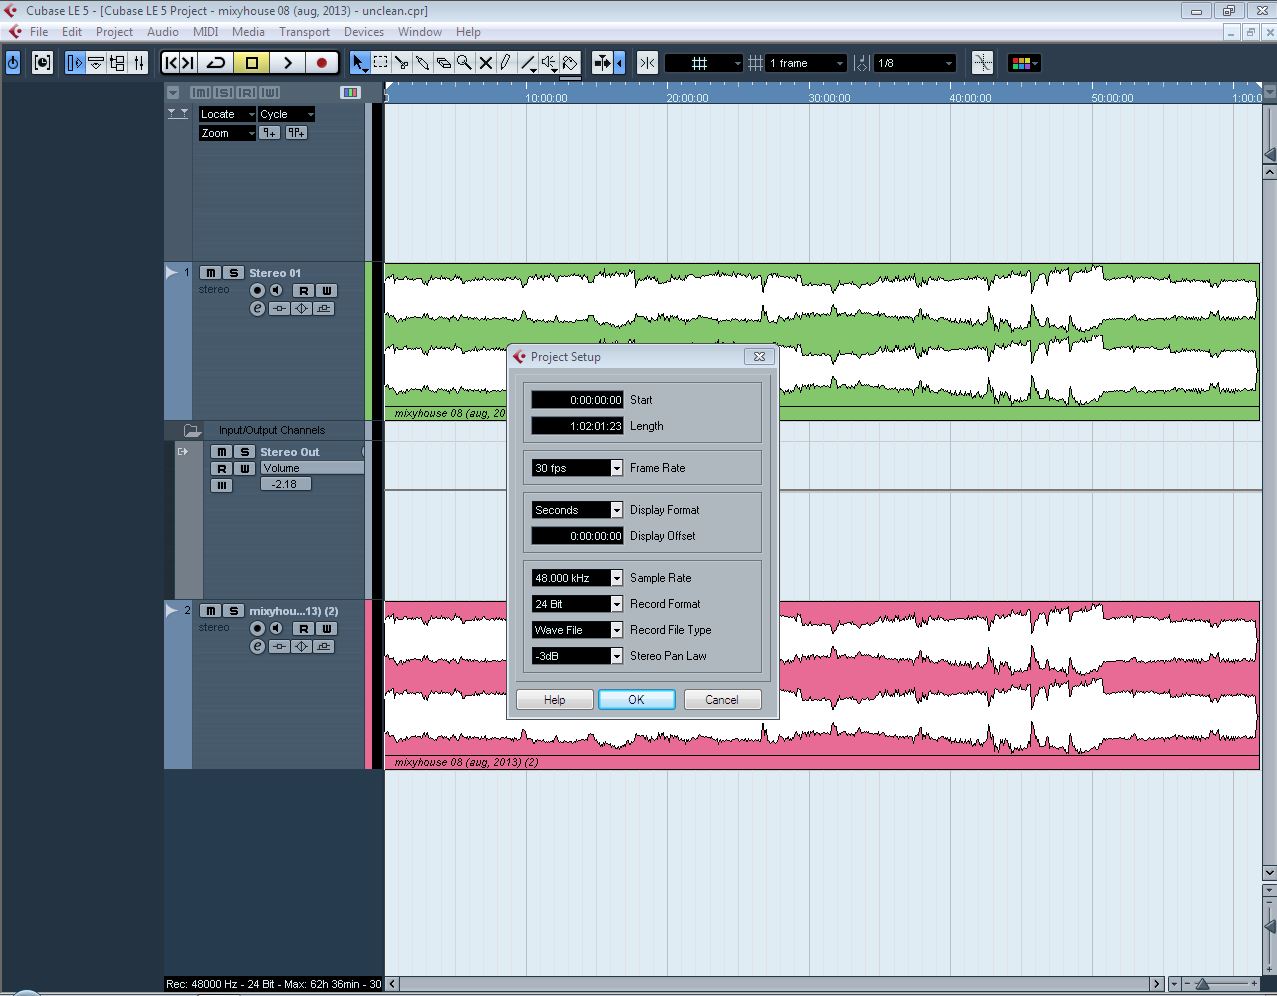
Task: Click OK in Project Setup dialog
Action: [x=636, y=700]
